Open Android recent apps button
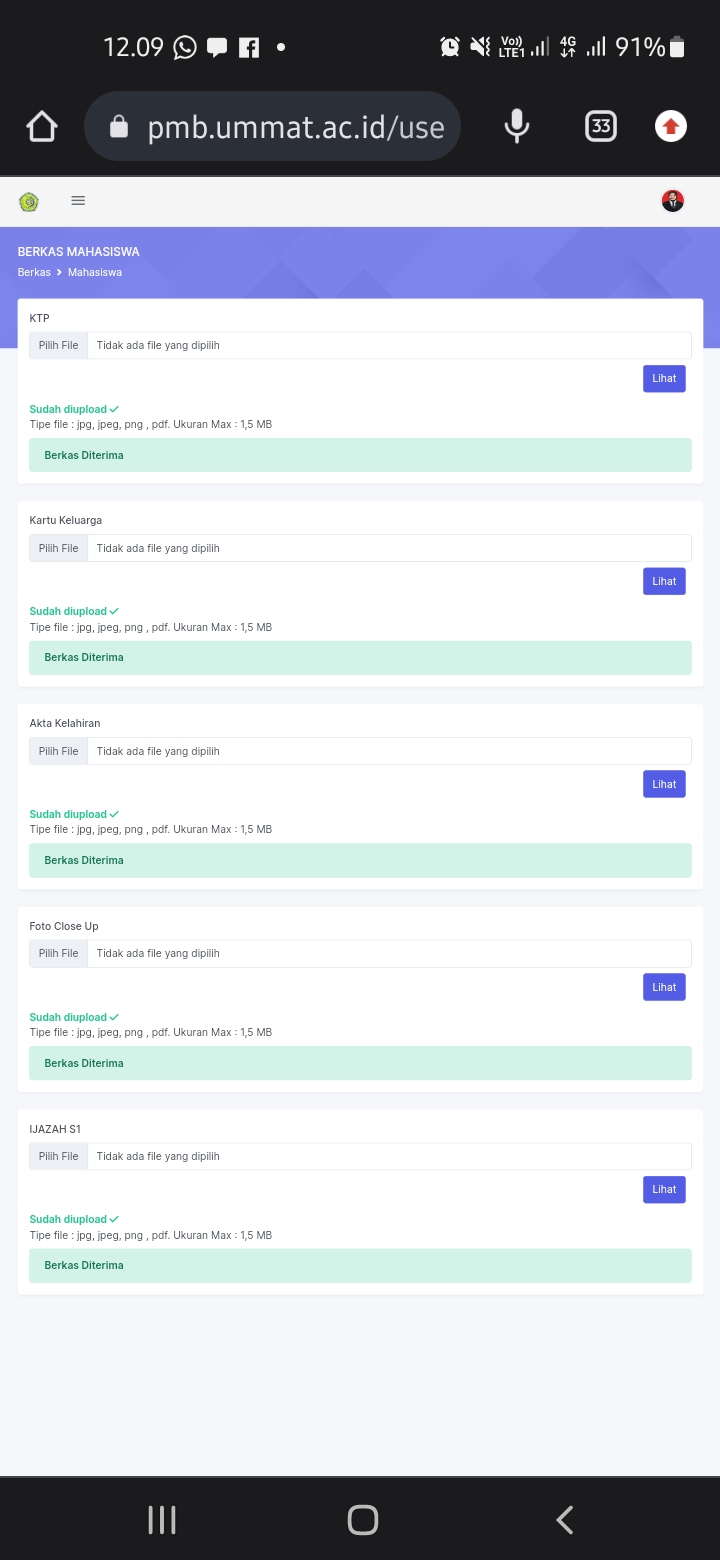This screenshot has height=1560, width=720. (x=162, y=1520)
